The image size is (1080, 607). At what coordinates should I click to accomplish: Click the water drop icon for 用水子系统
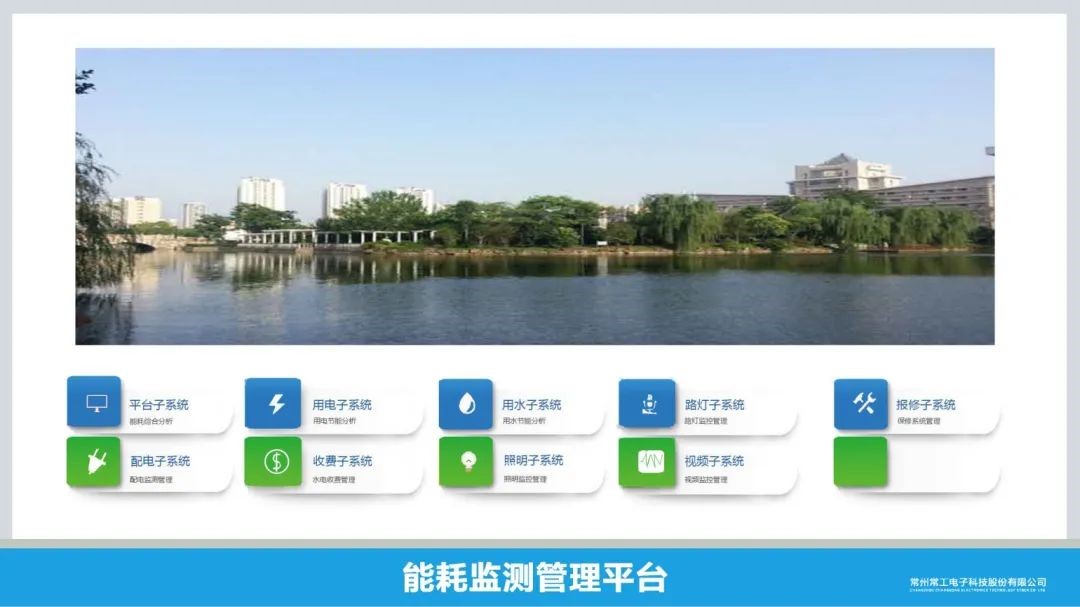tap(466, 404)
